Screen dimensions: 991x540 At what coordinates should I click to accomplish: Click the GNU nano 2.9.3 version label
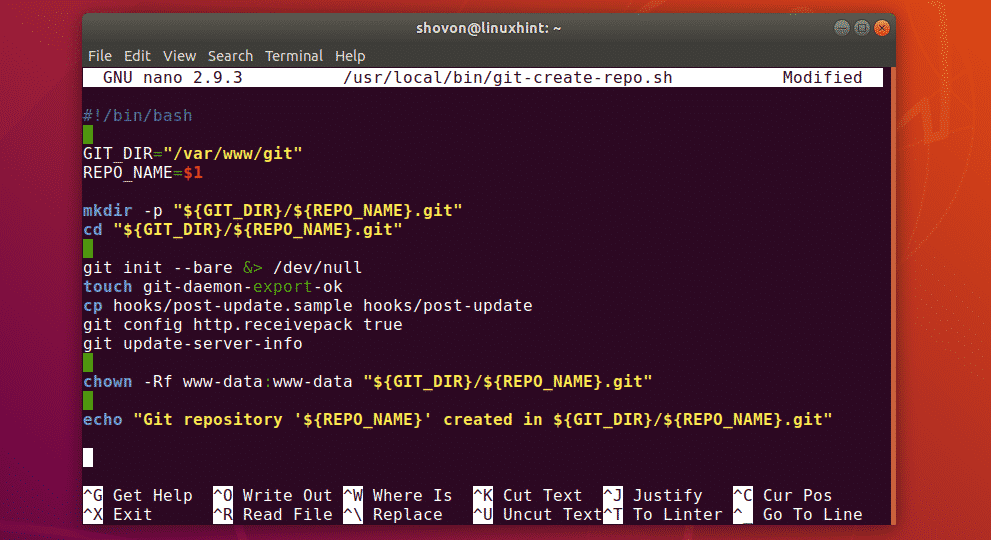coord(173,78)
